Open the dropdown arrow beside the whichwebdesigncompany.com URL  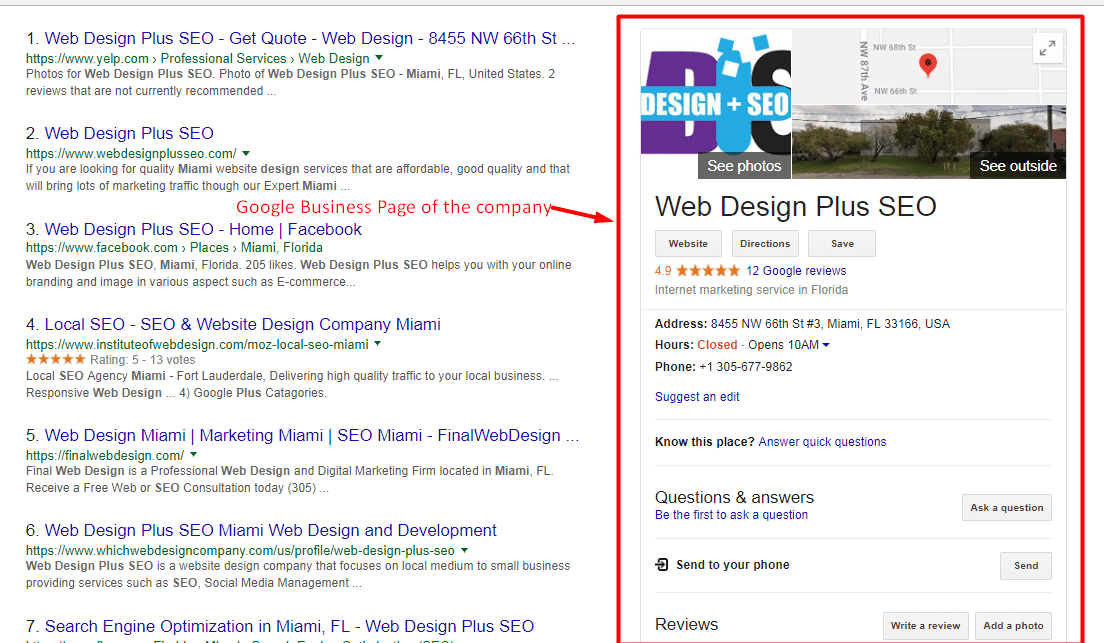pos(464,550)
